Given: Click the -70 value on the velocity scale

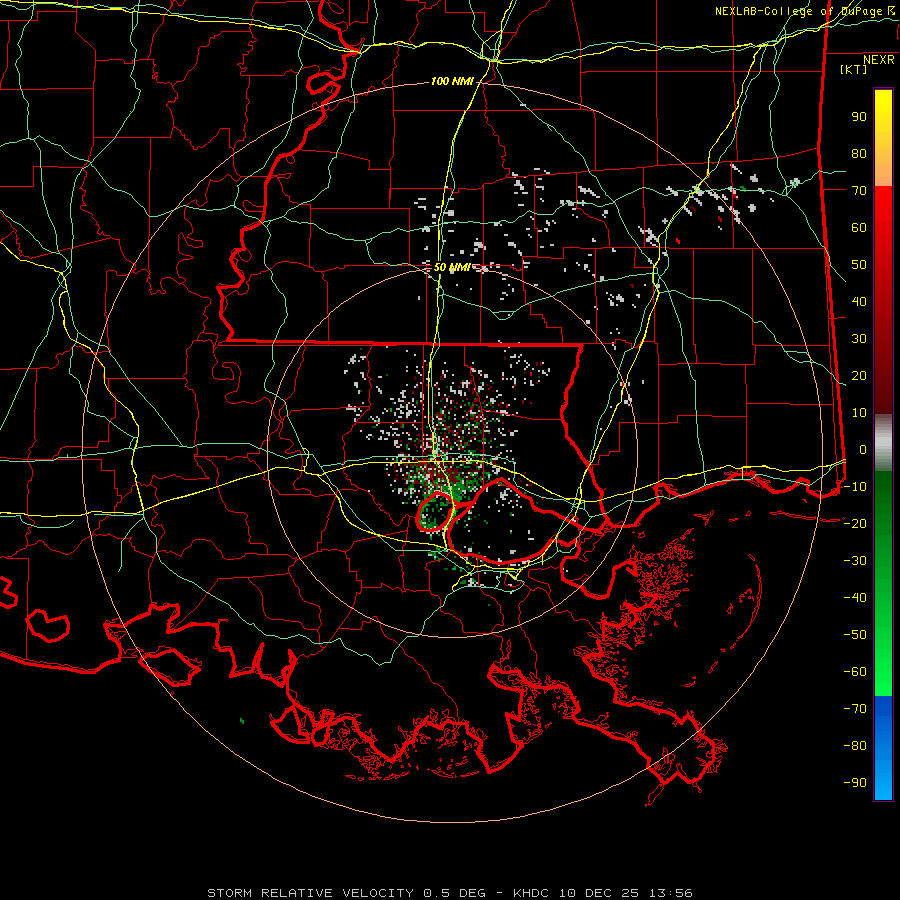Looking at the screenshot, I should (x=855, y=708).
